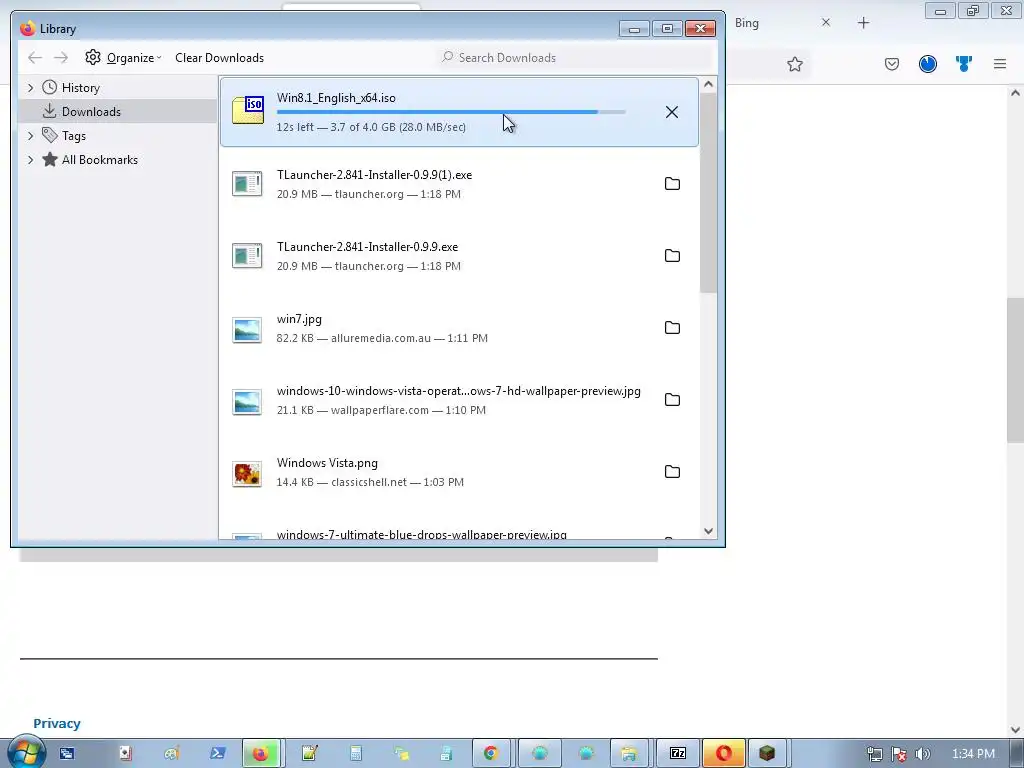Select the Windows Vista.png file name

click(327, 463)
